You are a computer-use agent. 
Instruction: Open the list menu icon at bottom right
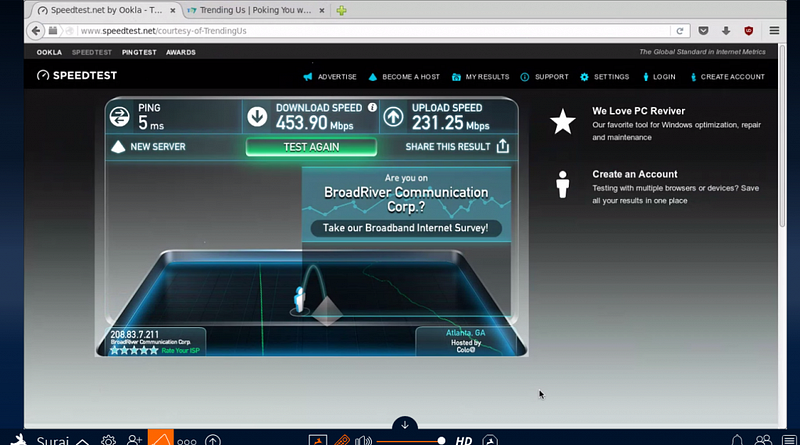[789, 440]
